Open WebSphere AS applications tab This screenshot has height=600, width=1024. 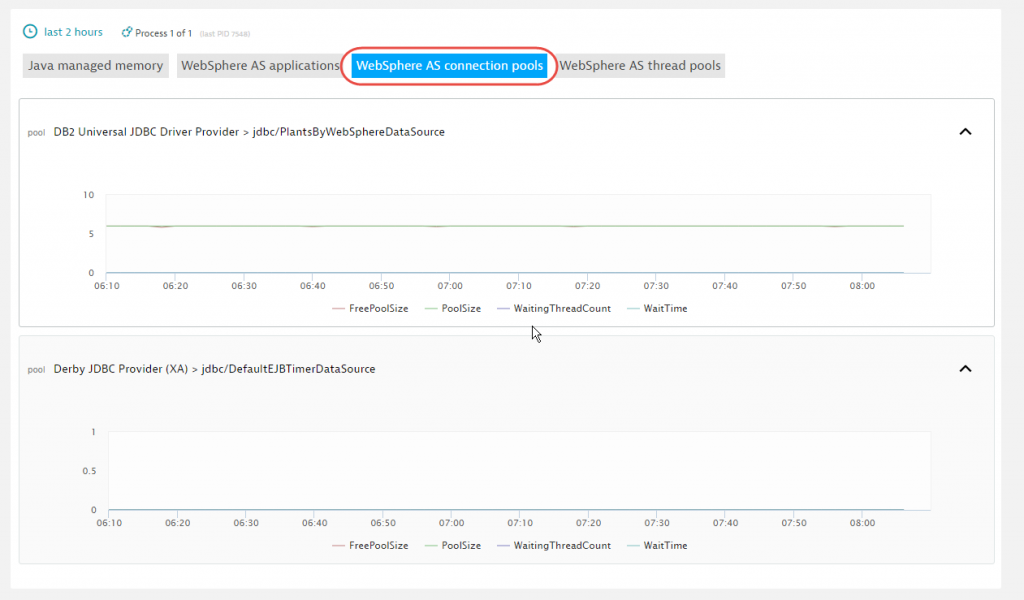click(x=260, y=65)
